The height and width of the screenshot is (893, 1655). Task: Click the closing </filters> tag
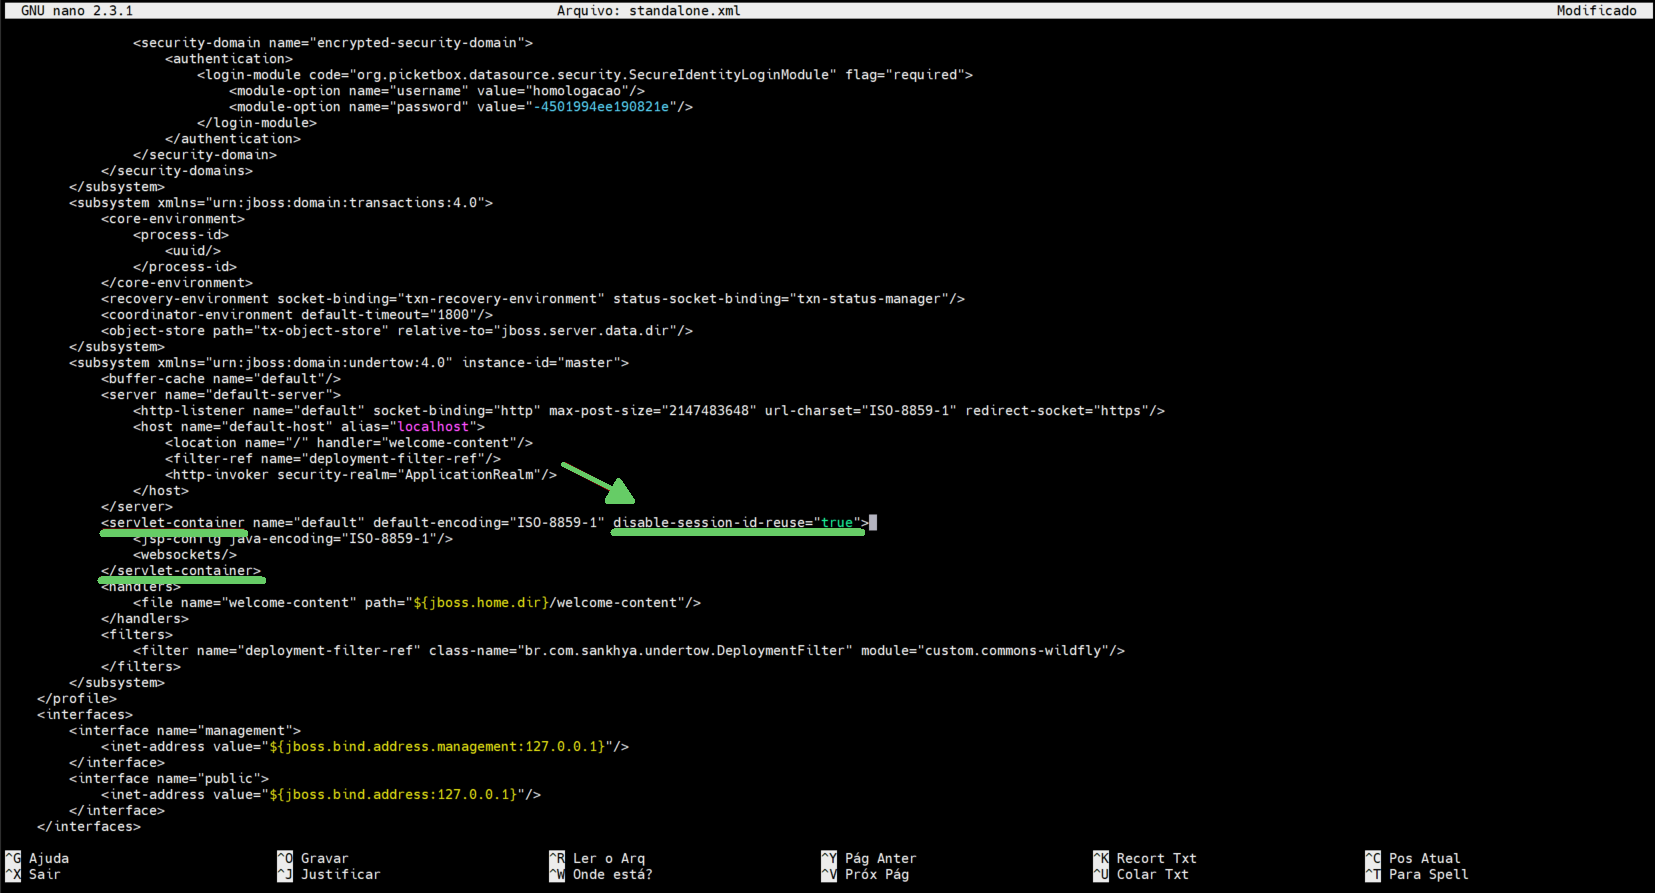point(141,667)
